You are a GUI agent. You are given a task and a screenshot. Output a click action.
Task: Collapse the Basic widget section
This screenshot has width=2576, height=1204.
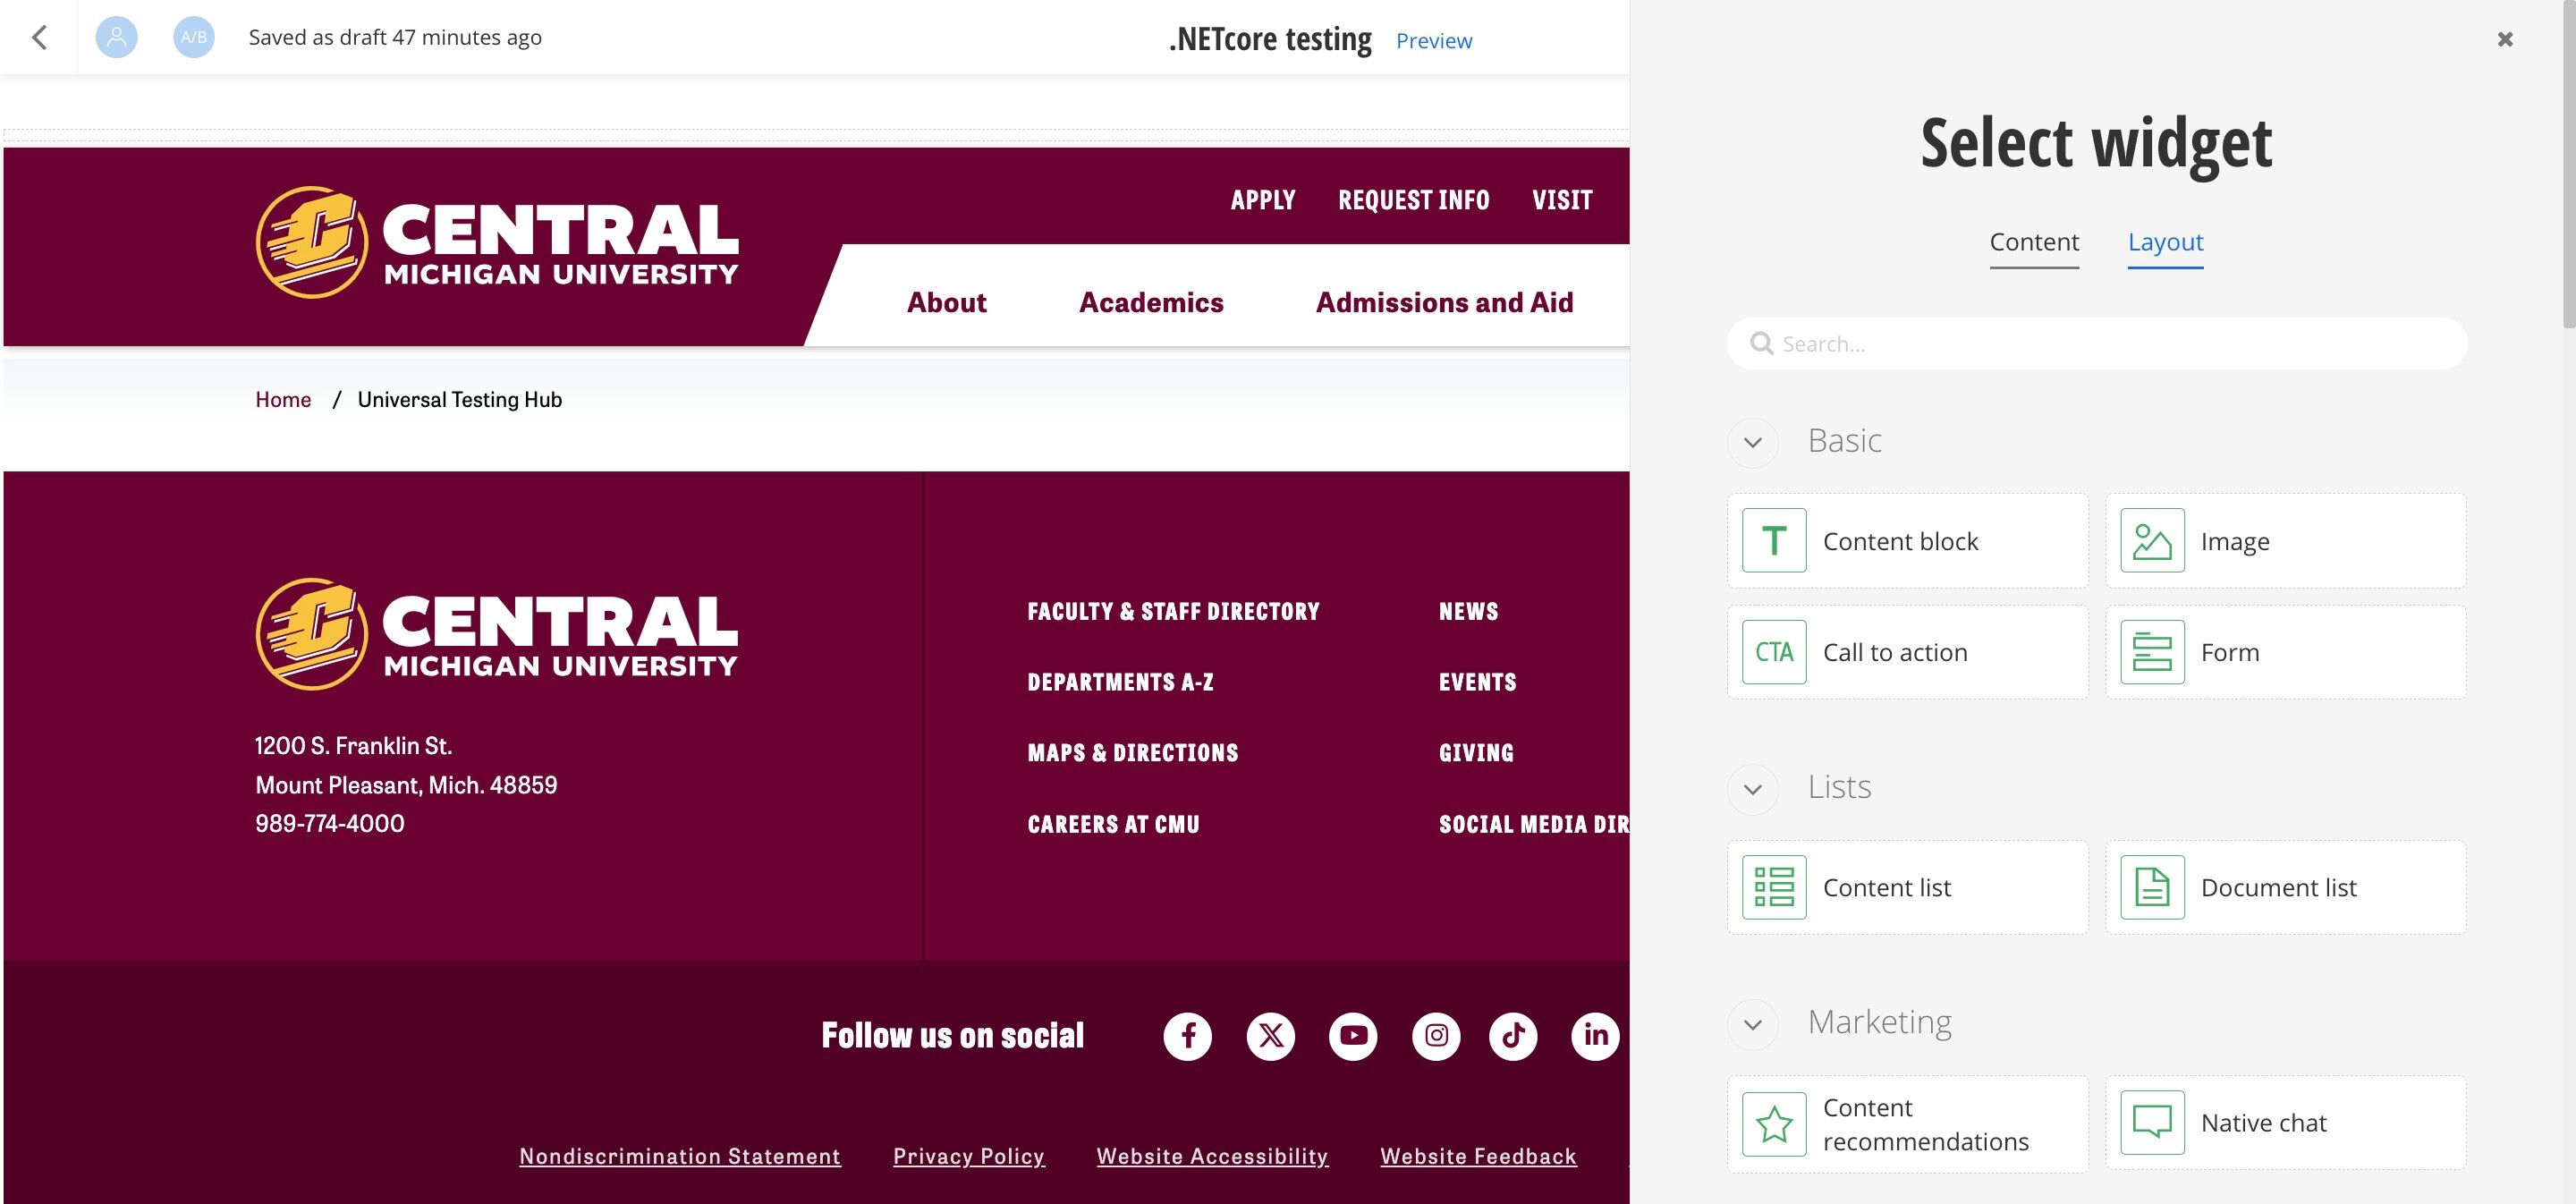[x=1752, y=442]
